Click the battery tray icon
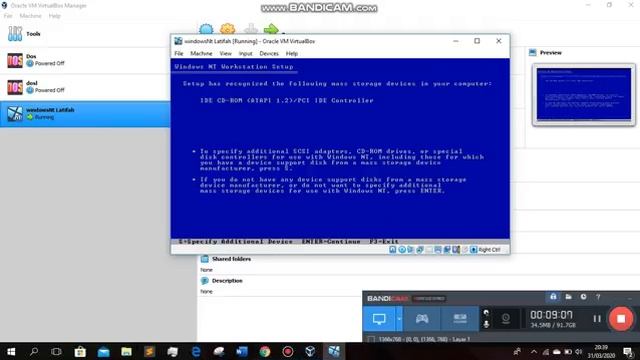640x360 pixels. (x=568, y=351)
